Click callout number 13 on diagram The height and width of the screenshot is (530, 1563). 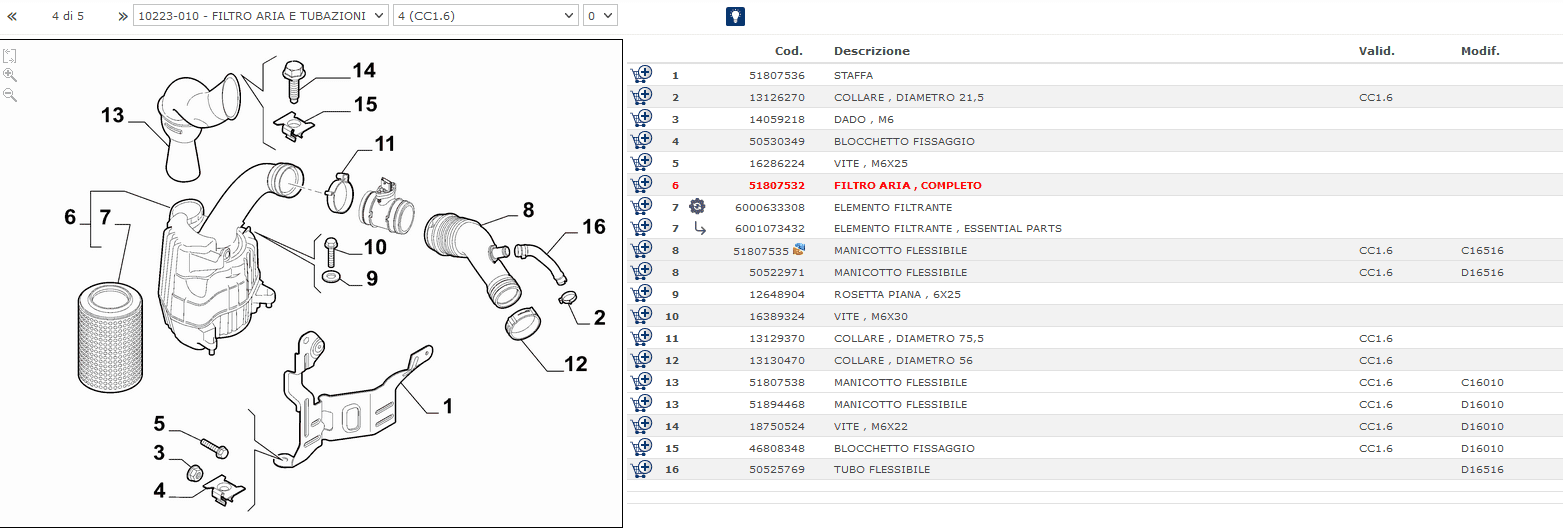click(112, 116)
